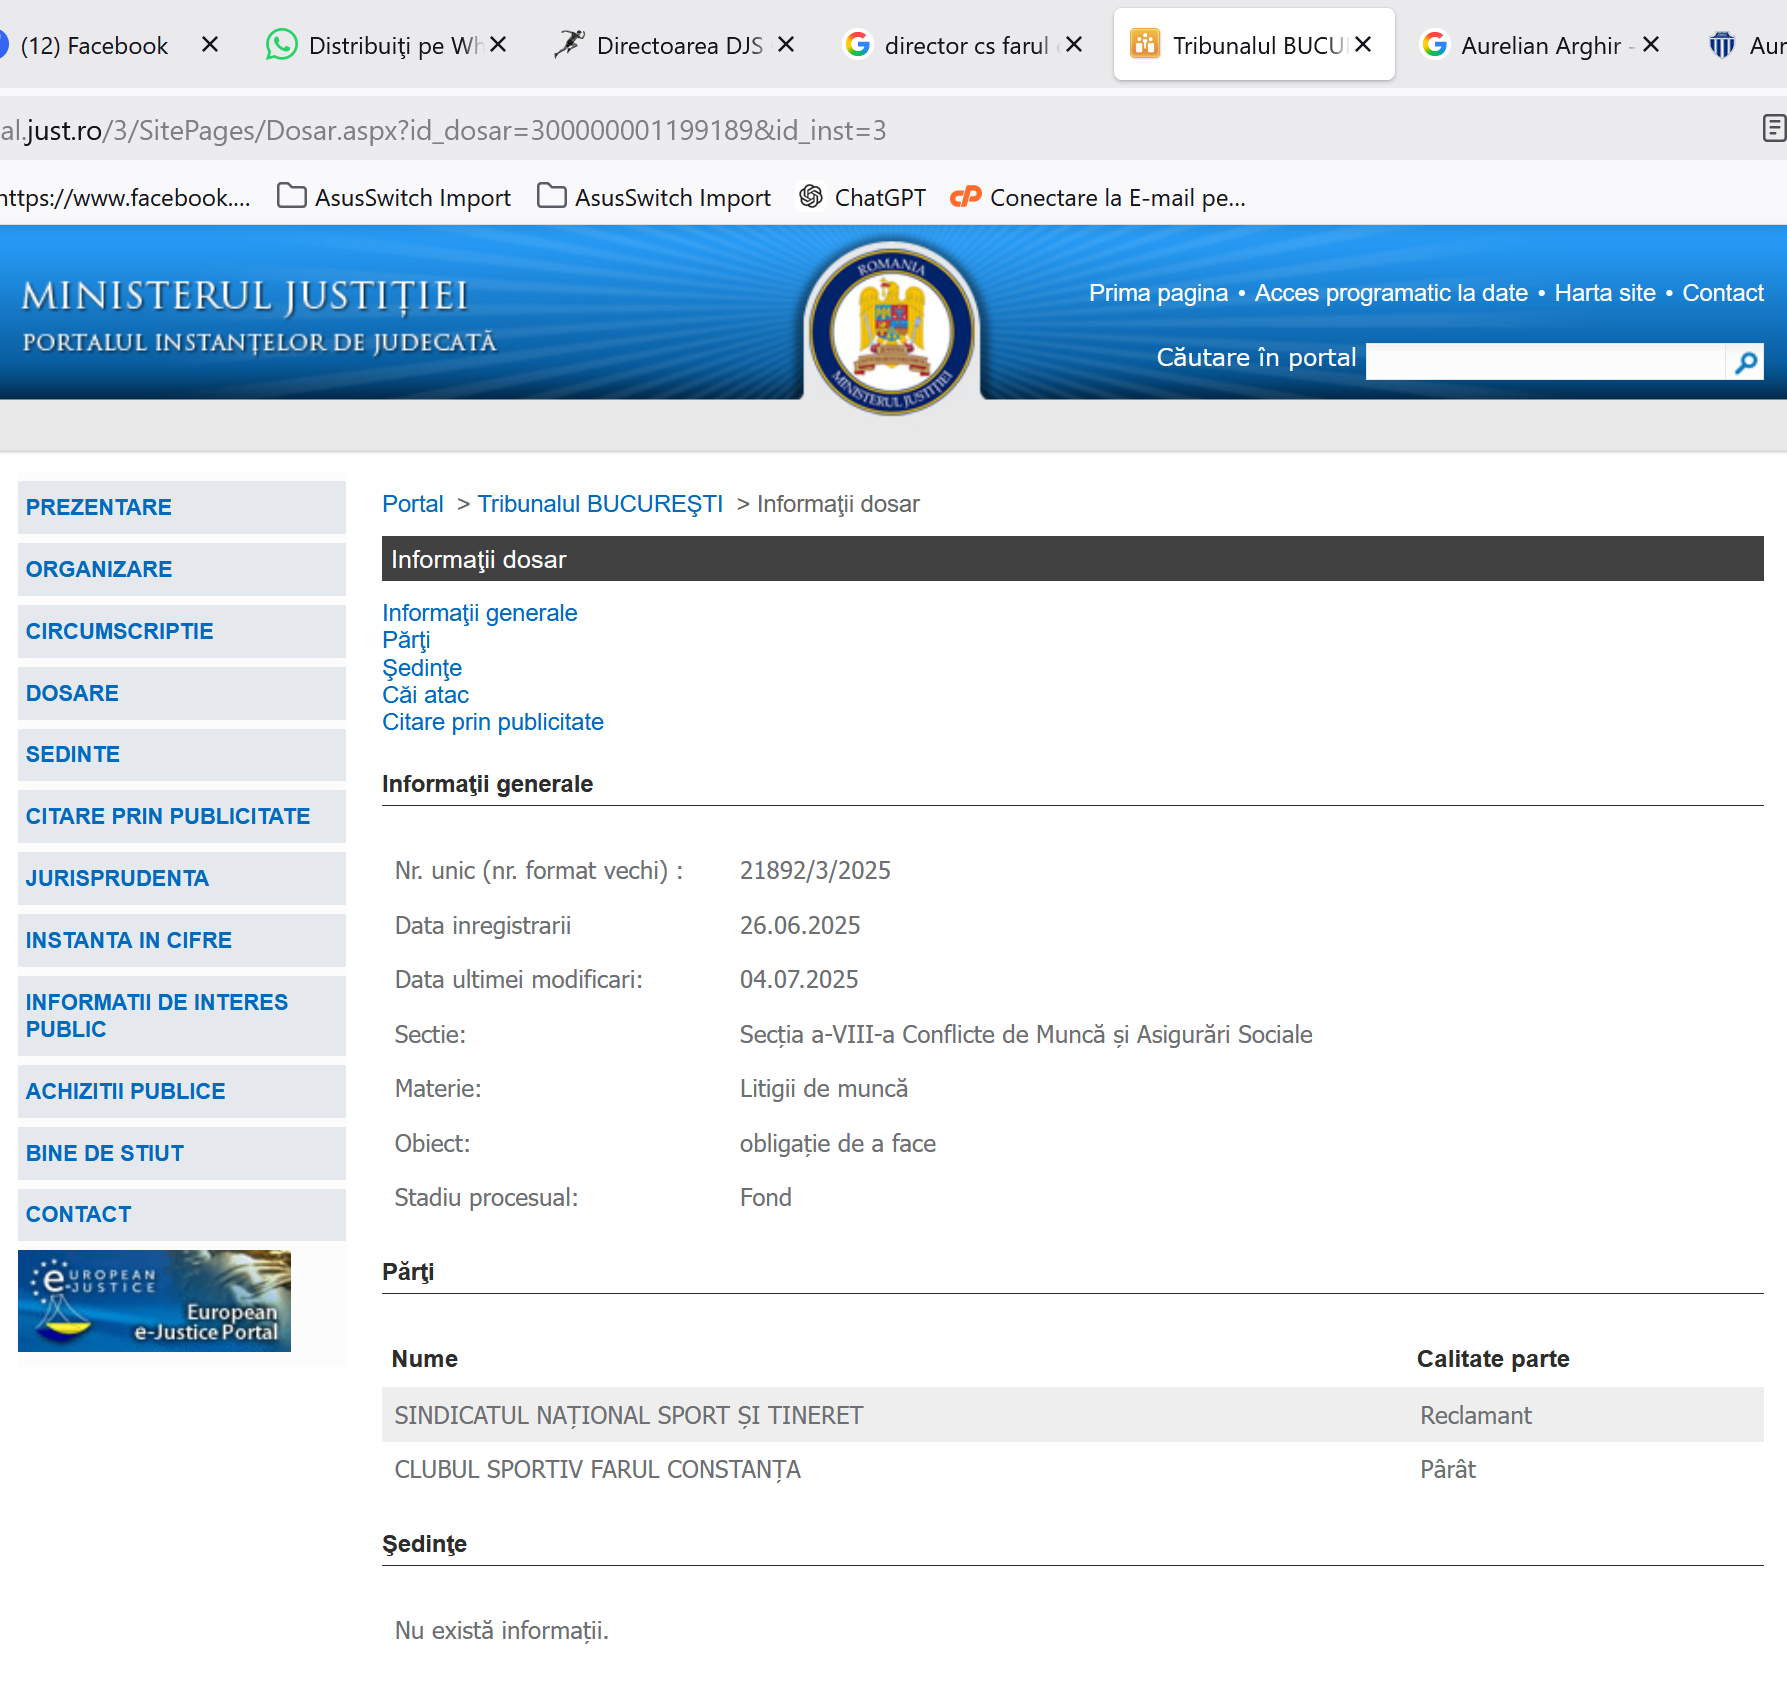Click the Acces programatic la date link

coord(1390,293)
